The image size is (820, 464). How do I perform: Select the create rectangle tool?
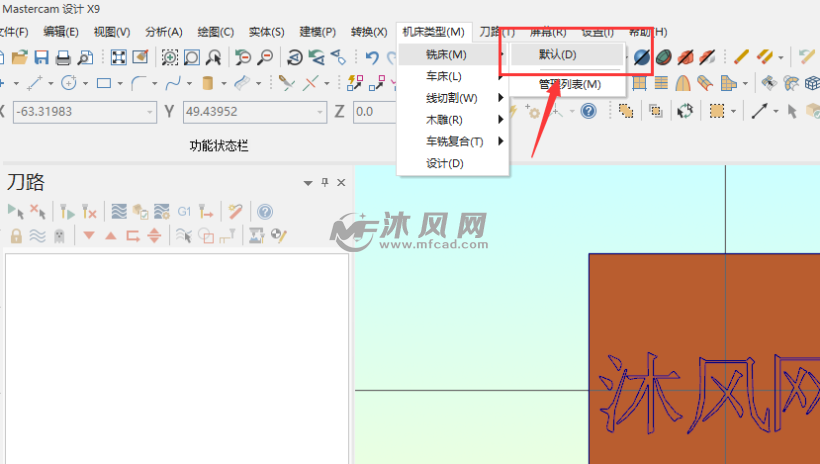pos(104,83)
